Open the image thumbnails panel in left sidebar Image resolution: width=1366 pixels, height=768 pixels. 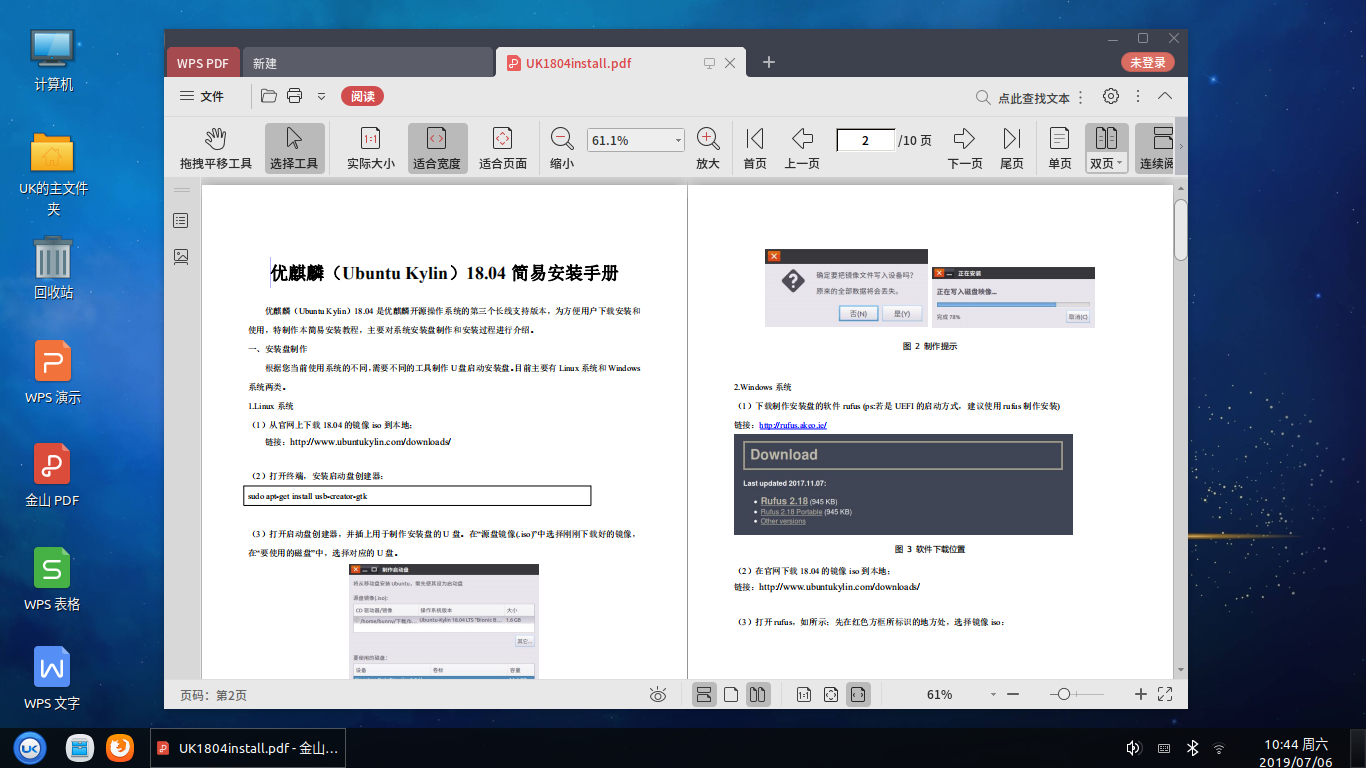181,257
